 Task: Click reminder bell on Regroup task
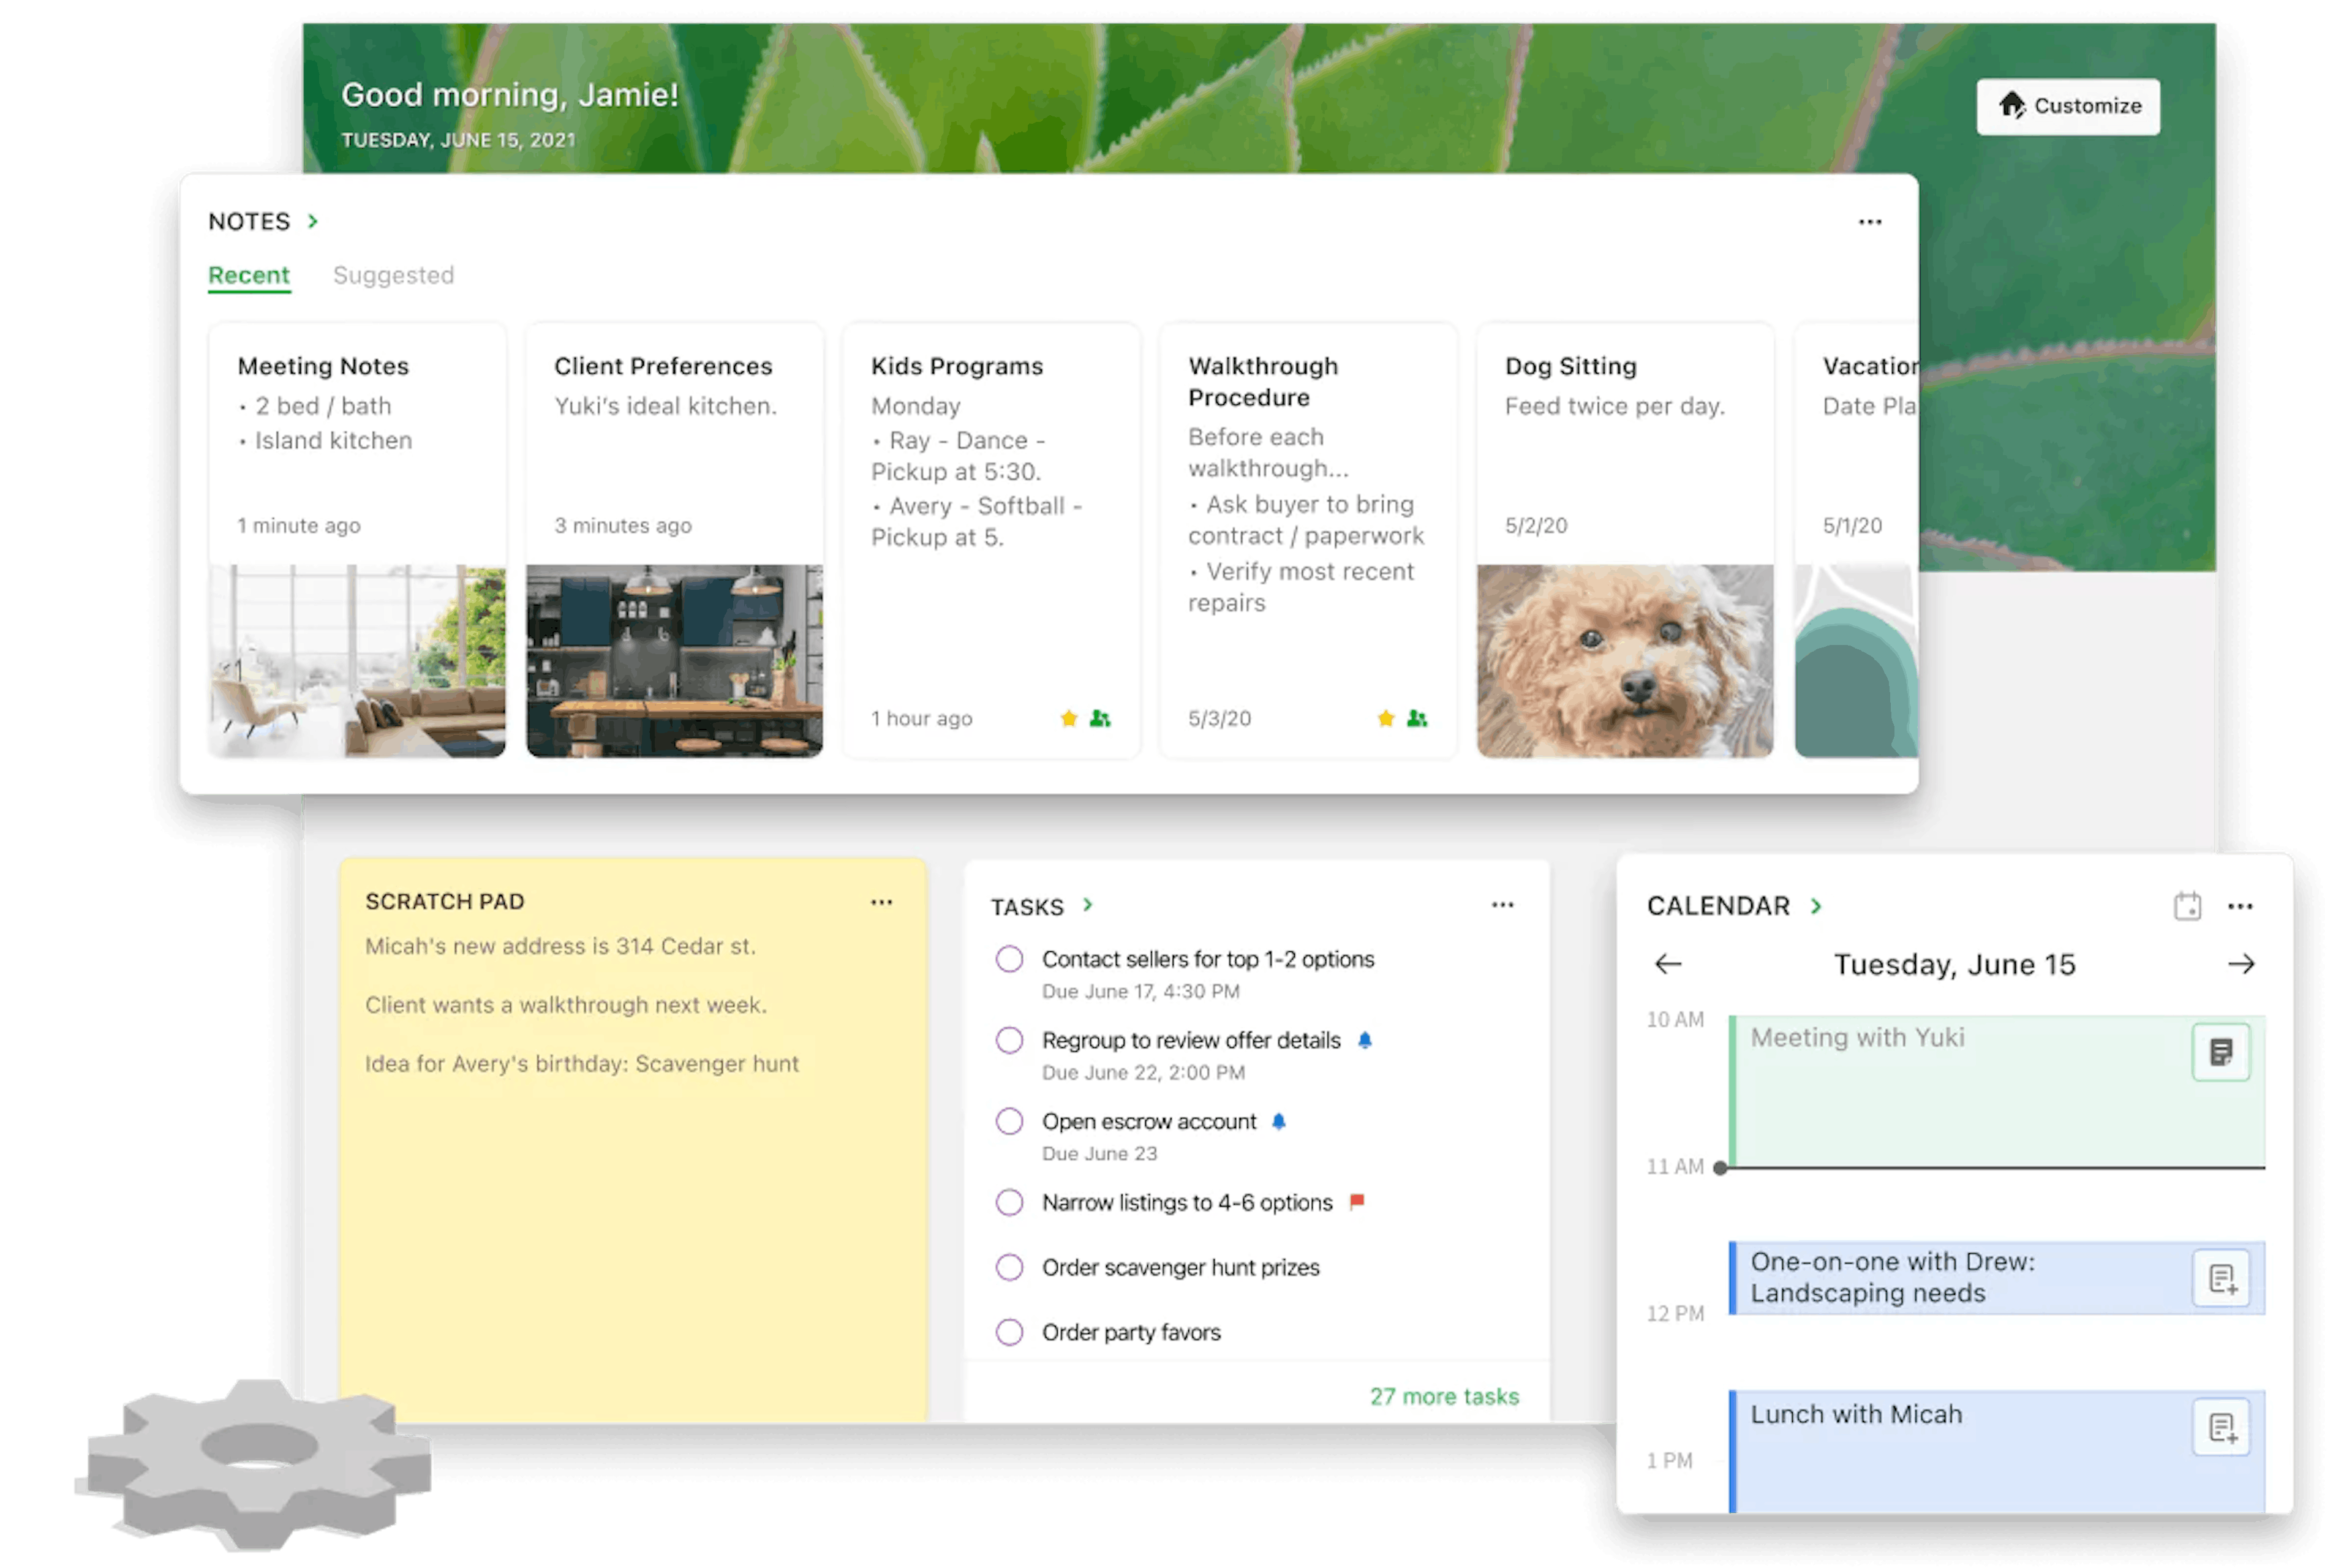coord(1364,1040)
